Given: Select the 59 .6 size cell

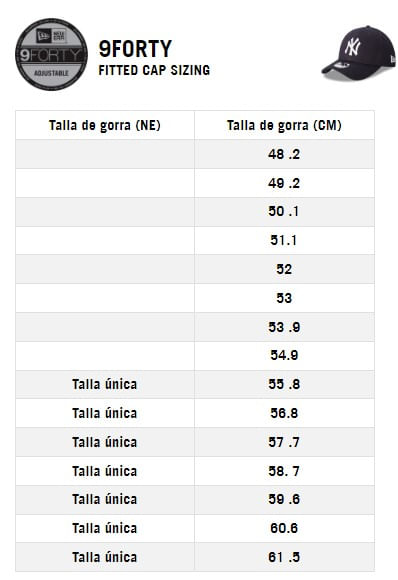Looking at the screenshot, I should coord(284,499).
